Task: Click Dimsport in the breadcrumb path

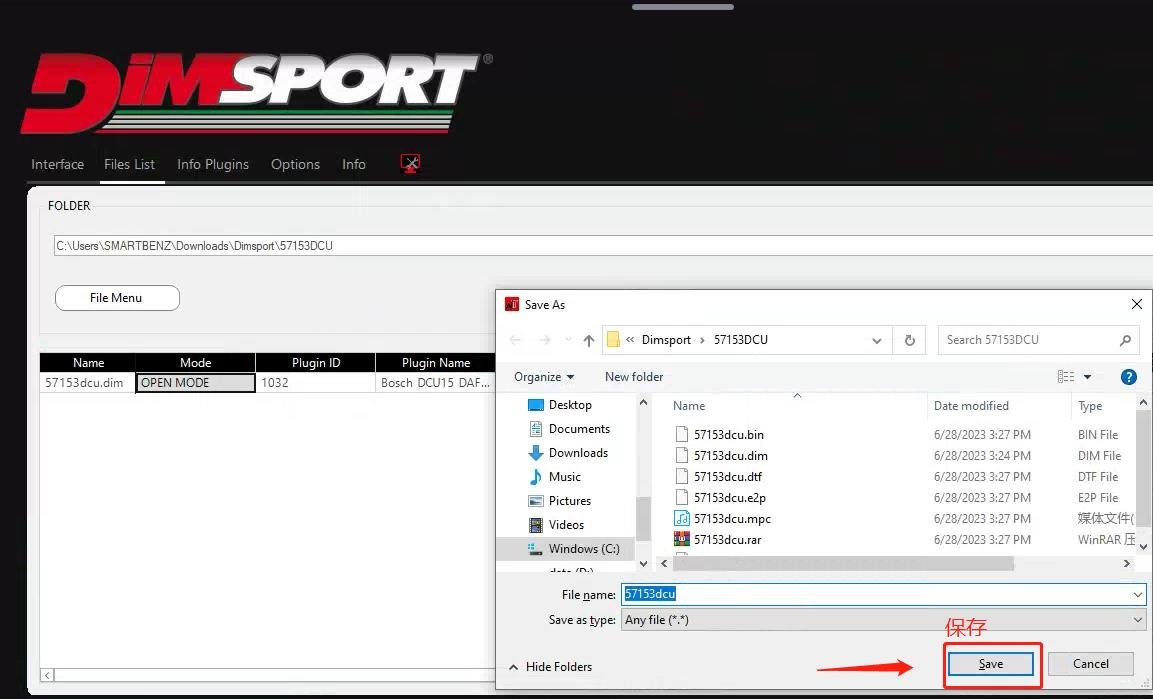Action: (666, 340)
